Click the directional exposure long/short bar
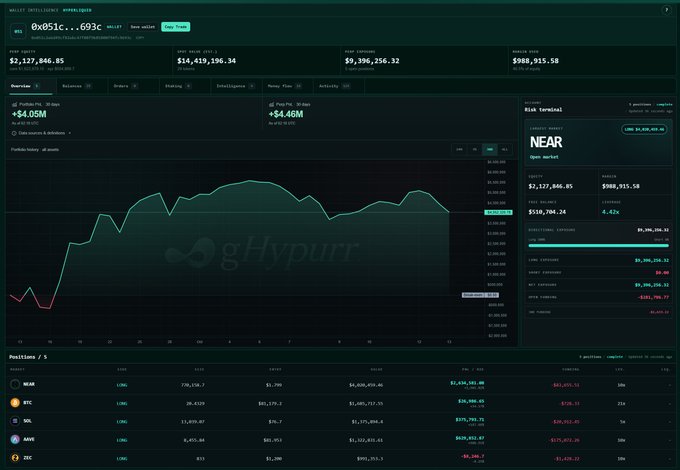Viewport: 680px width, 470px height. (x=598, y=245)
